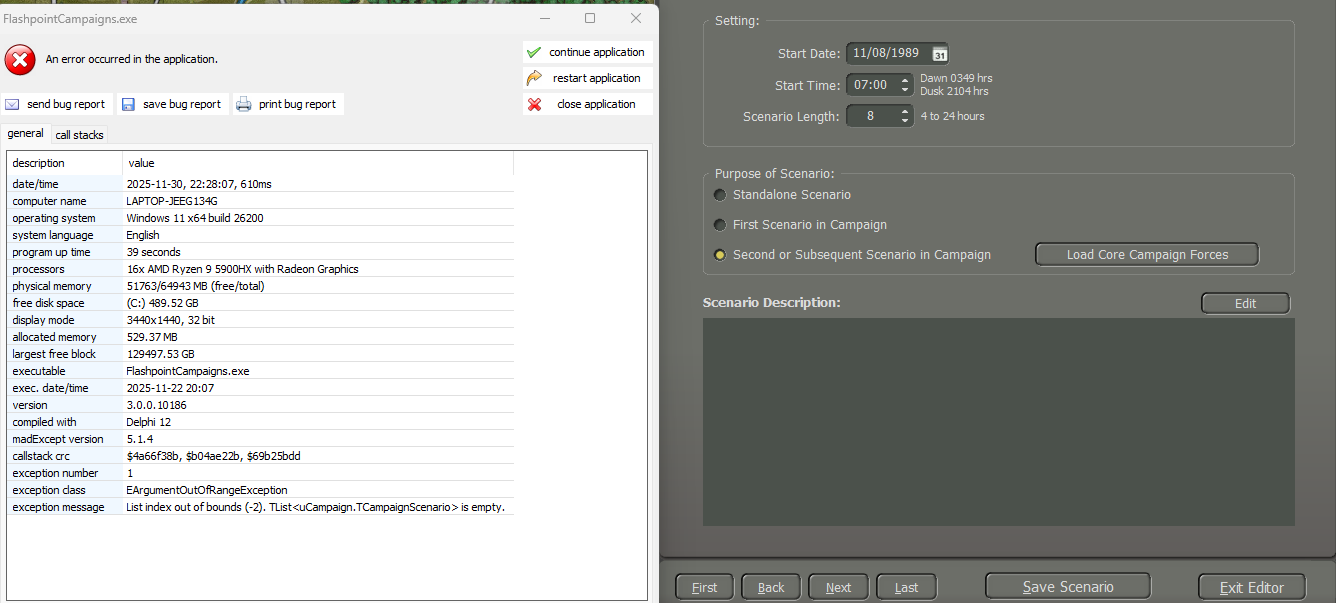
Task: Go to First editor page
Action: click(x=704, y=587)
